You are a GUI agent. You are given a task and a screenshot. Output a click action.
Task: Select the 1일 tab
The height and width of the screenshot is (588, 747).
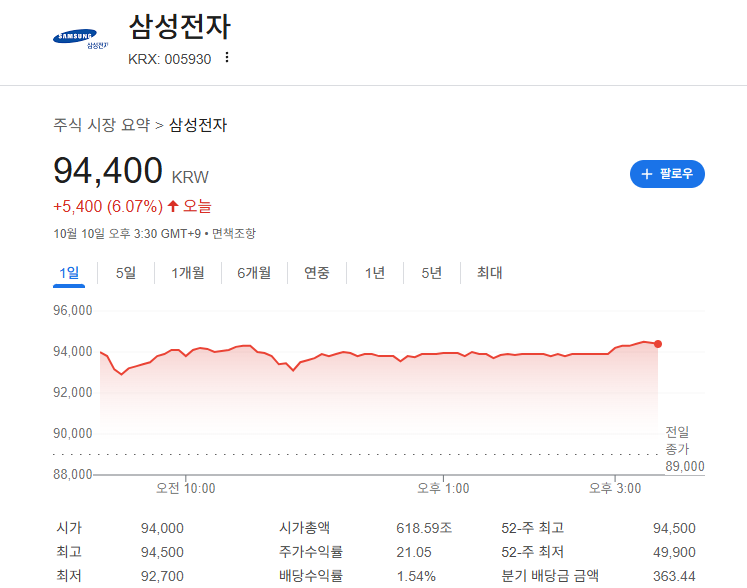69,273
